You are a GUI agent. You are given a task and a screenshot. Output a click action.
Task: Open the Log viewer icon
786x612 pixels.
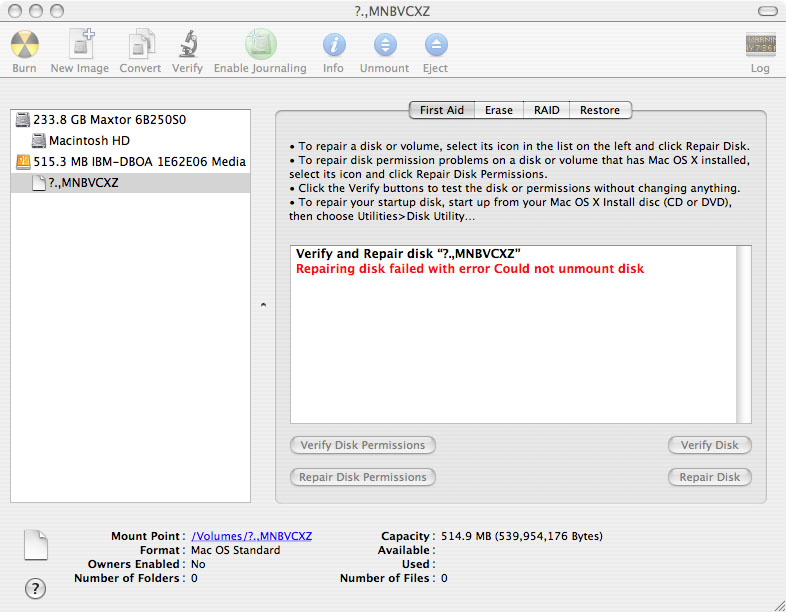pyautogui.click(x=760, y=44)
